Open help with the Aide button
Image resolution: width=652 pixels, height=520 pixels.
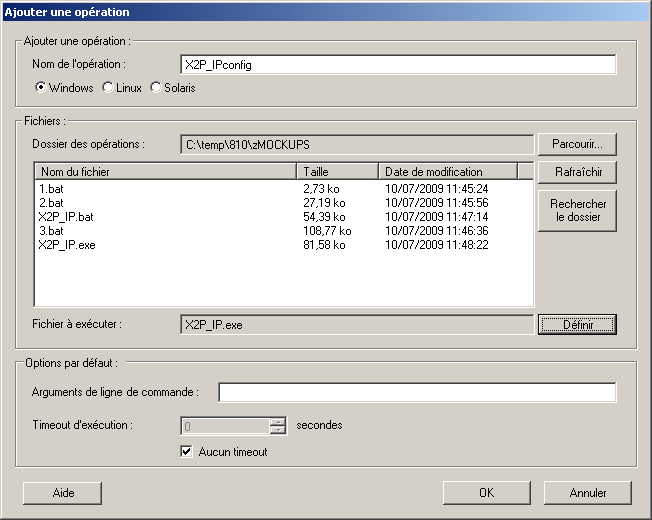[x=62, y=493]
